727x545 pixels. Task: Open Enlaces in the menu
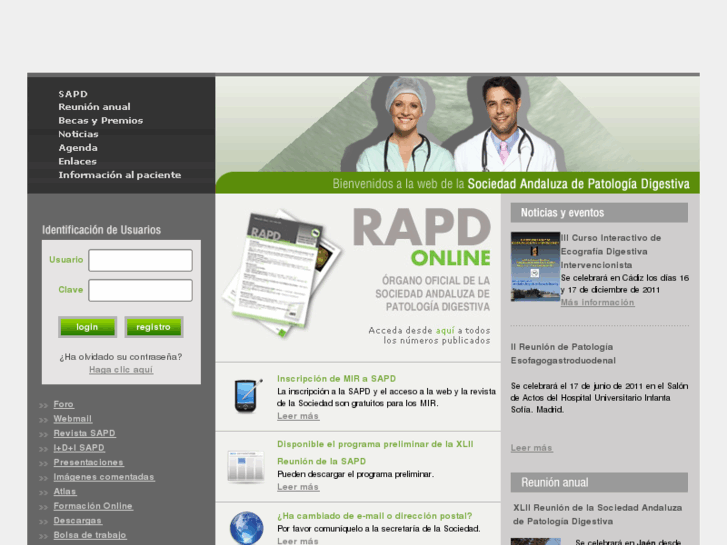[77, 161]
